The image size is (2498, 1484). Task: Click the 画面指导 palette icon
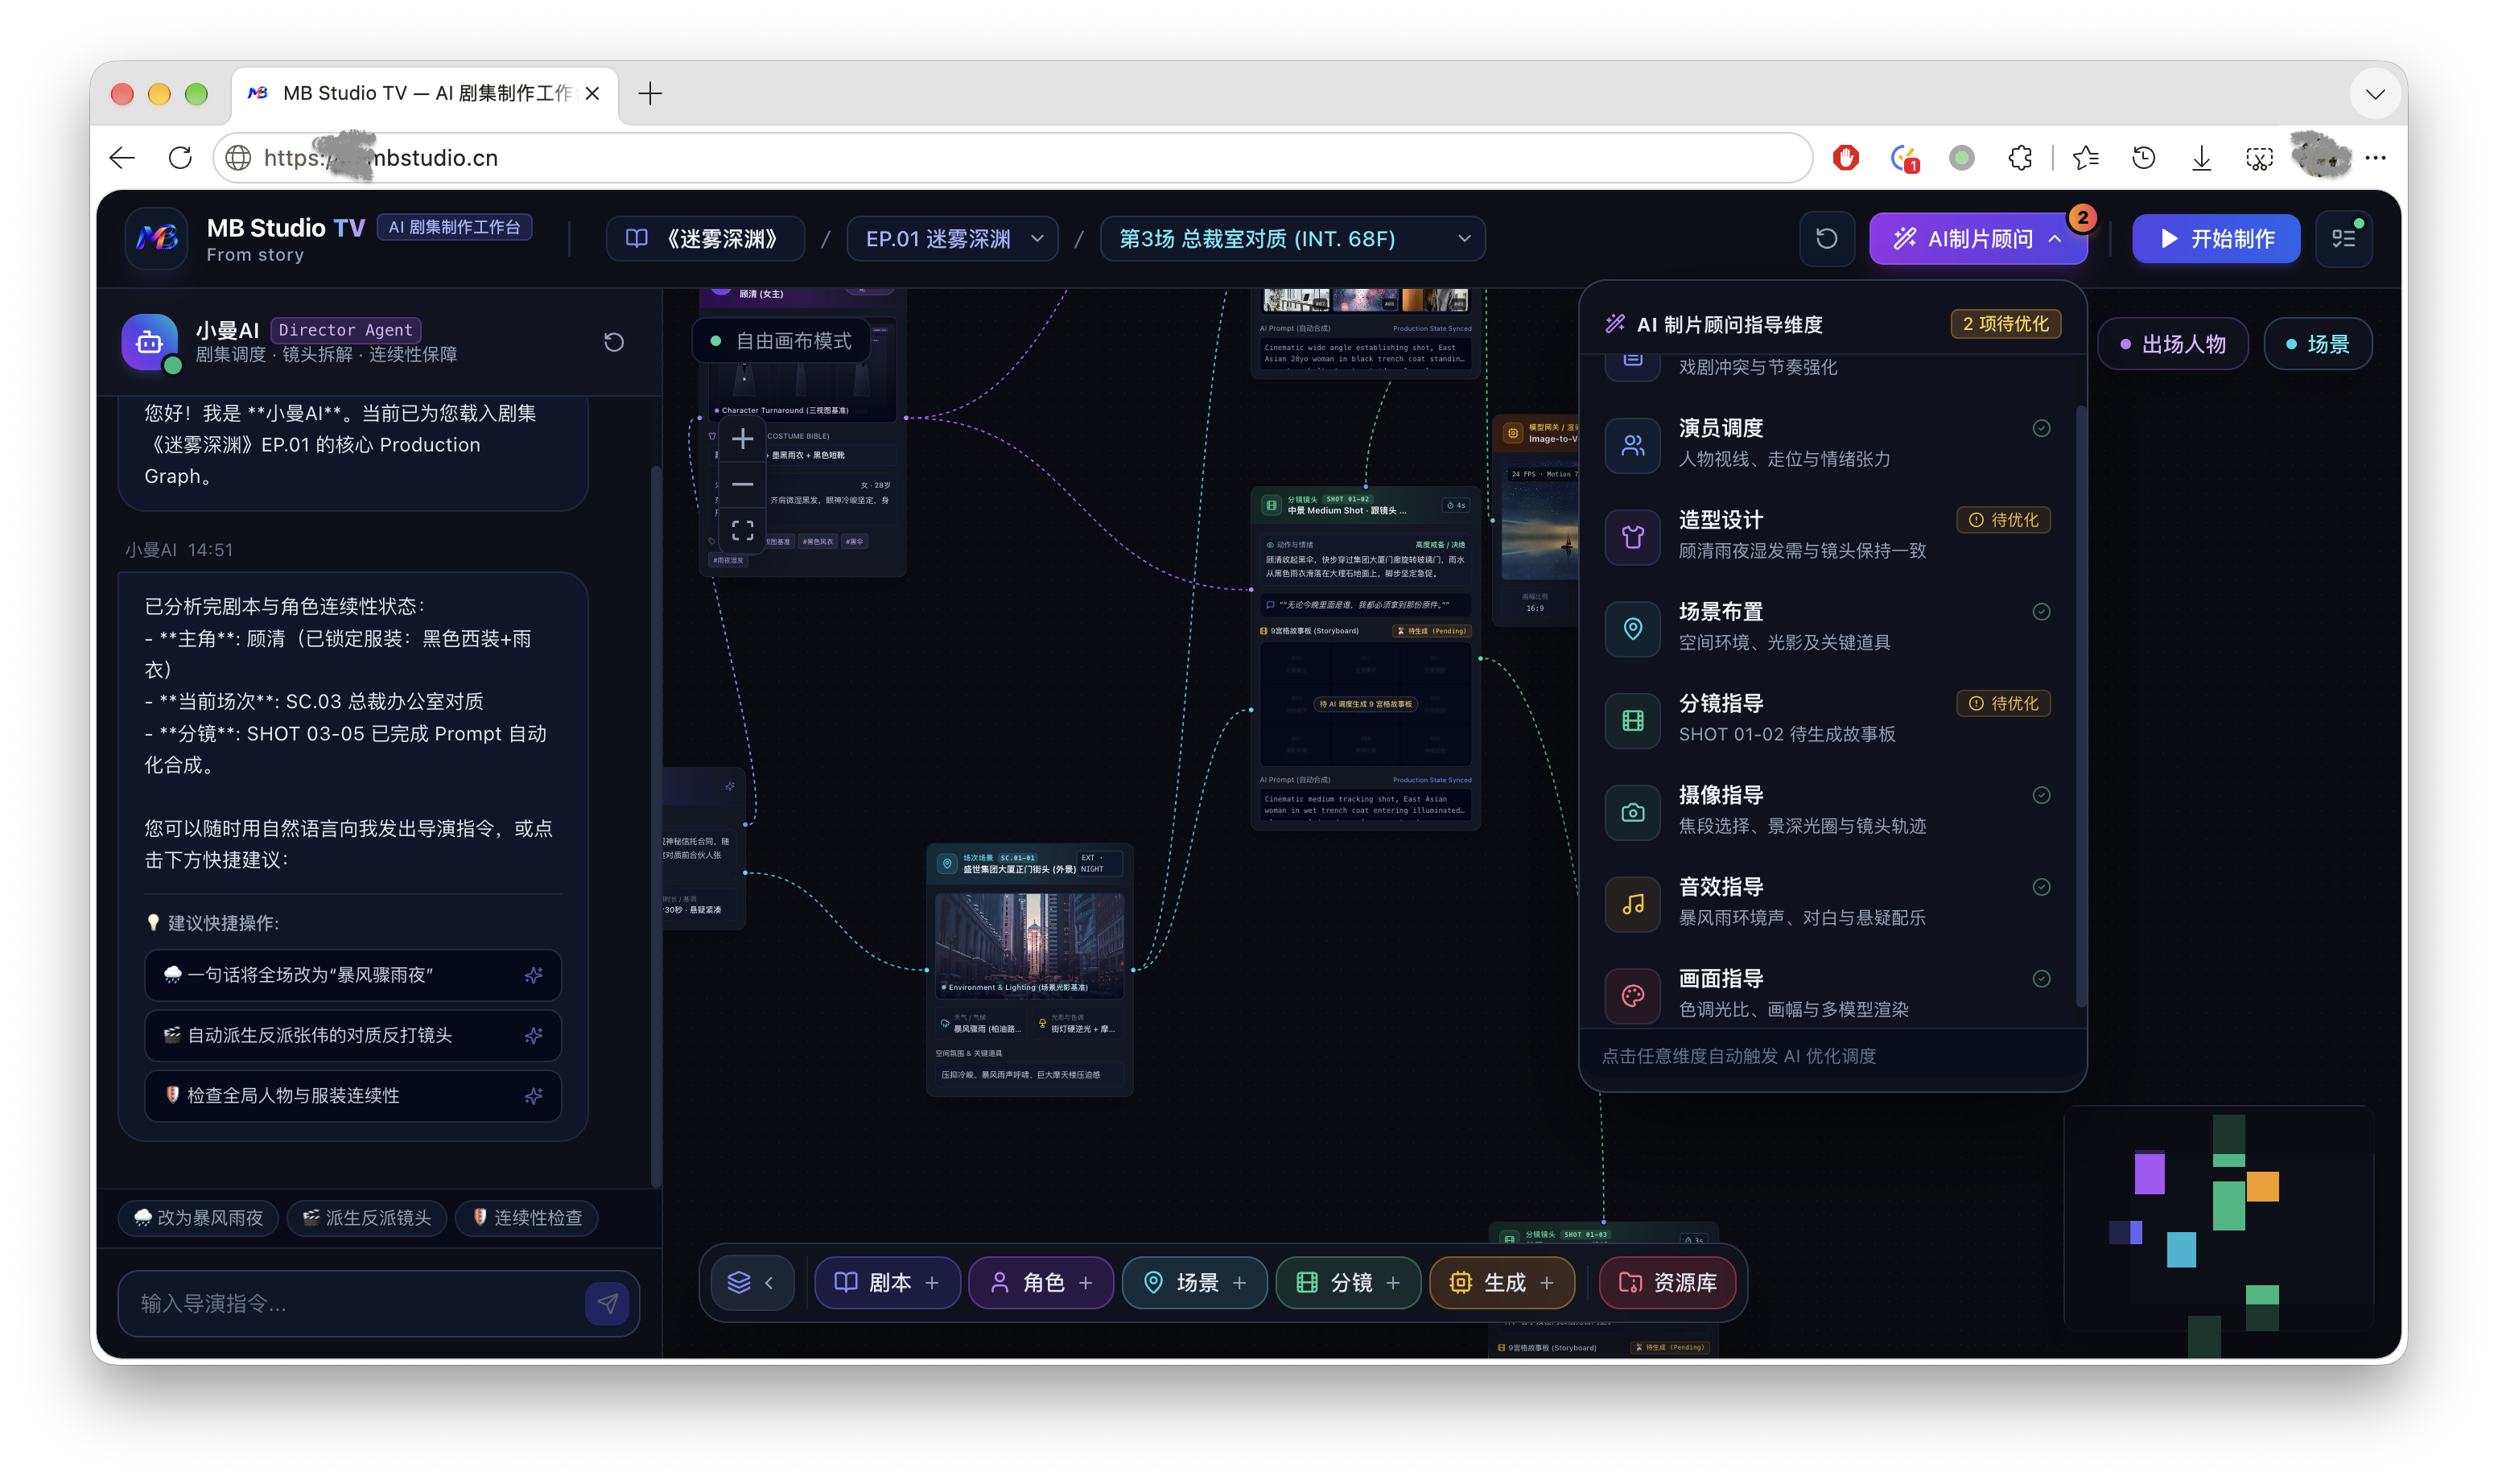coord(1632,995)
